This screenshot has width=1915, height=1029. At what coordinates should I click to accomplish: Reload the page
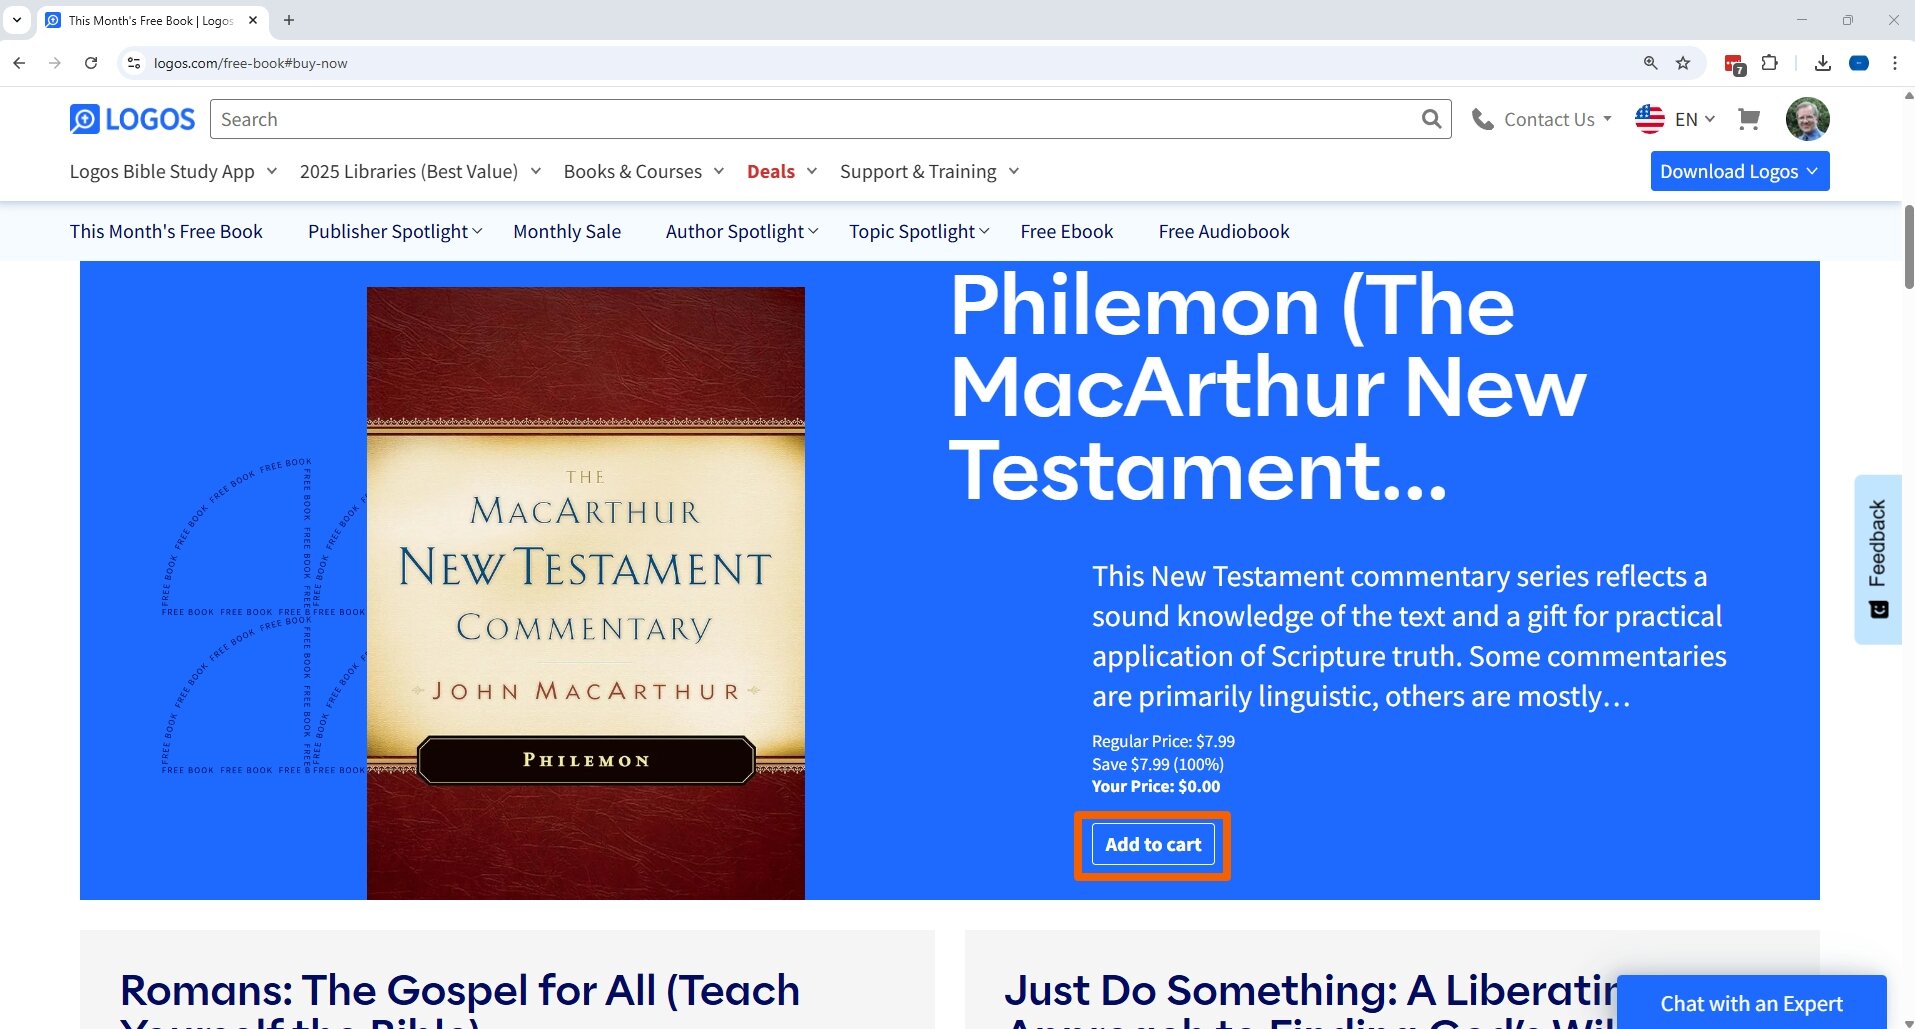click(91, 63)
